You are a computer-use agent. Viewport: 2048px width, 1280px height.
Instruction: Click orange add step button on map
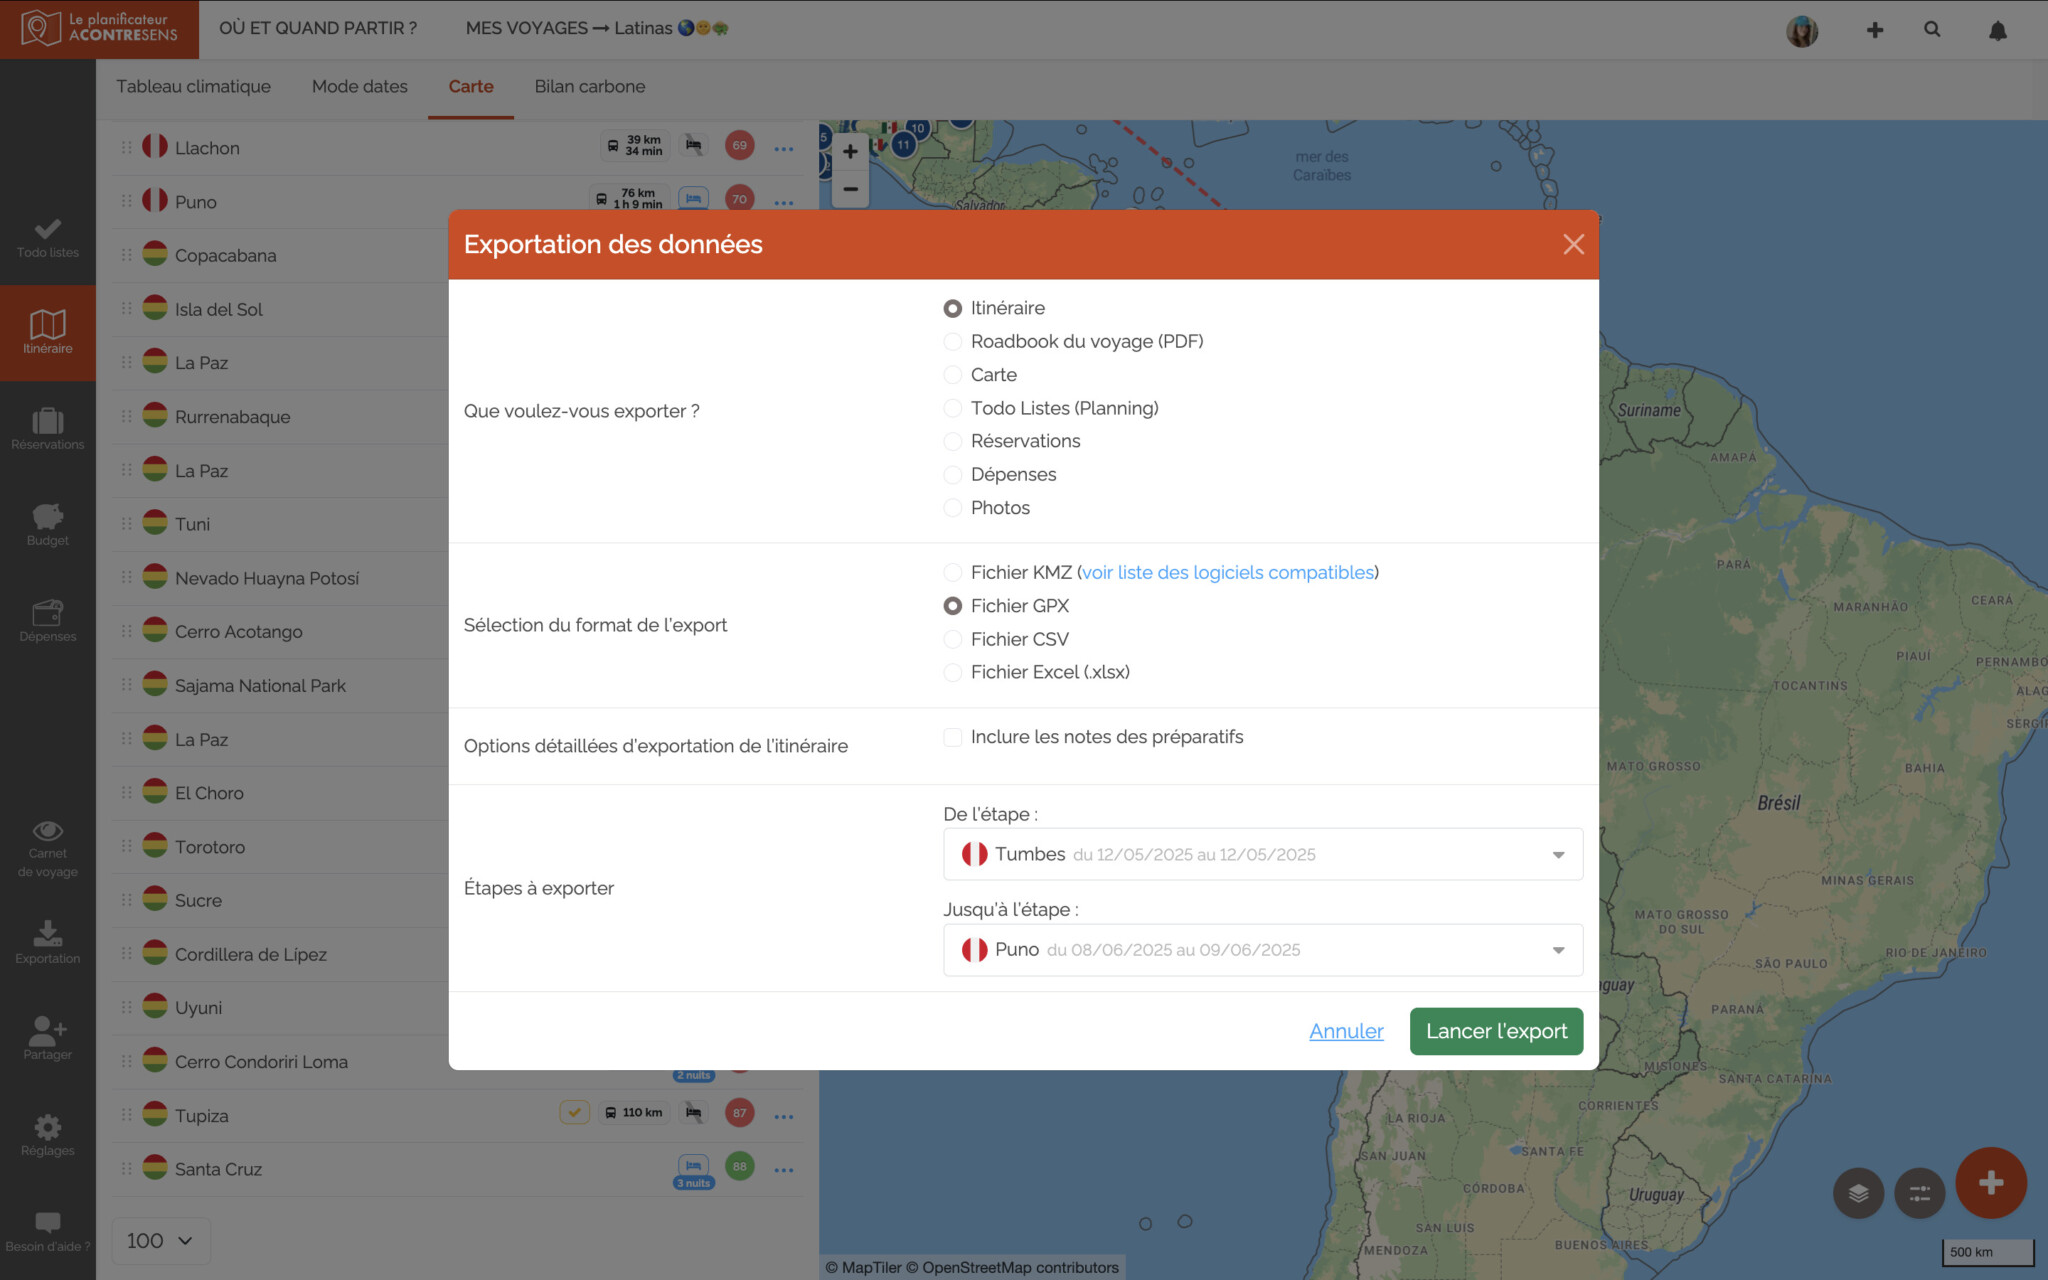pos(1991,1183)
